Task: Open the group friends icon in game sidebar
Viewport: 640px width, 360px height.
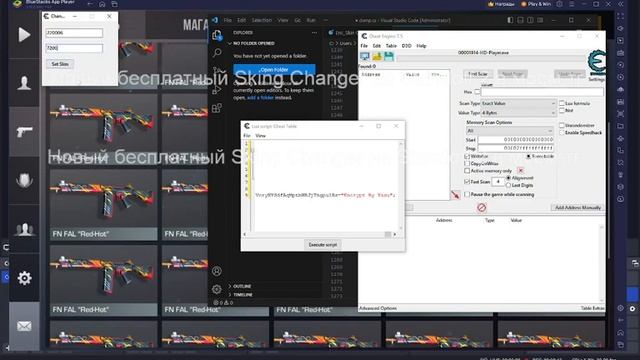Action: [24, 229]
